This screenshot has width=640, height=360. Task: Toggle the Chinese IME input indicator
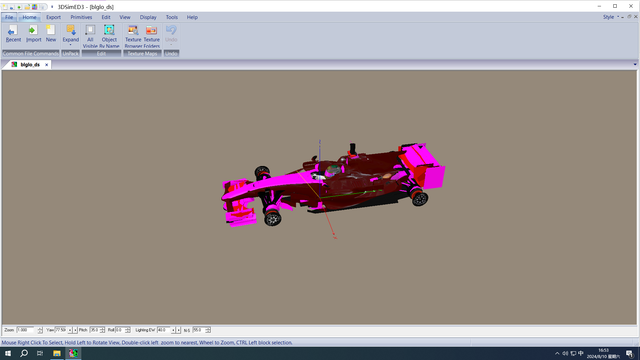[x=581, y=353]
